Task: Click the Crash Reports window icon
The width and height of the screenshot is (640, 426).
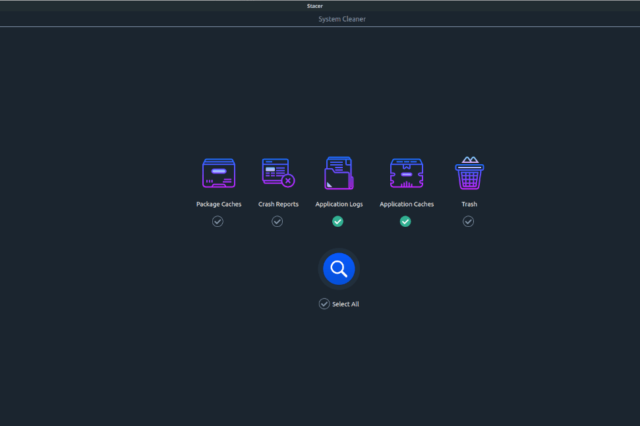Action: tap(278, 173)
